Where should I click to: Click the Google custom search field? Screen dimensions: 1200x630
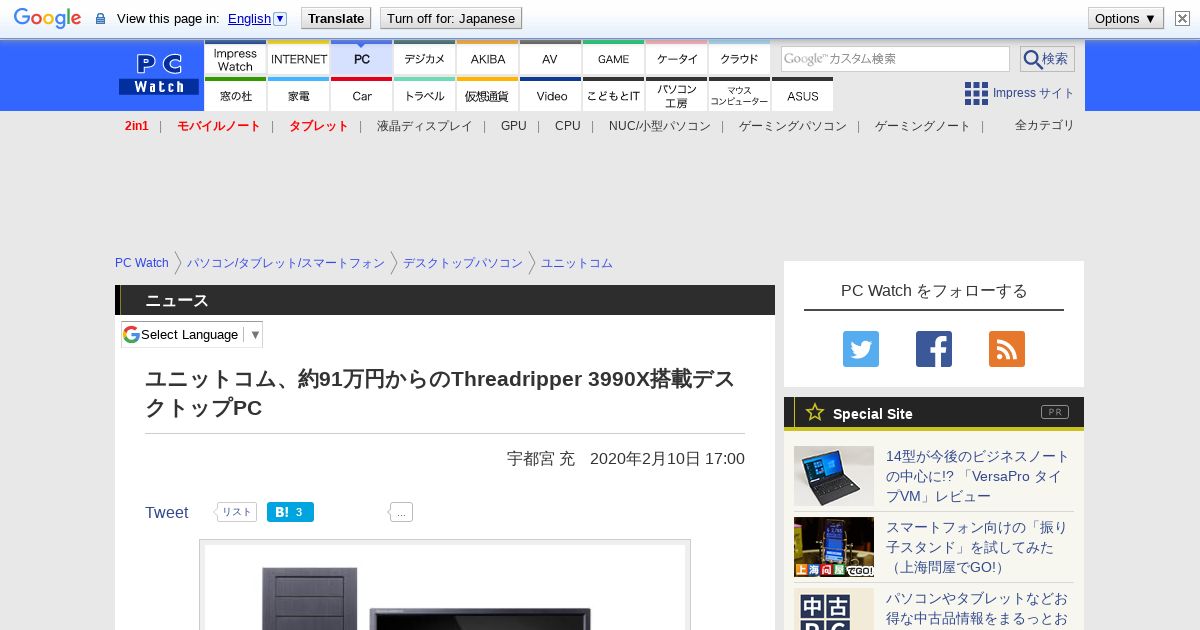895,59
